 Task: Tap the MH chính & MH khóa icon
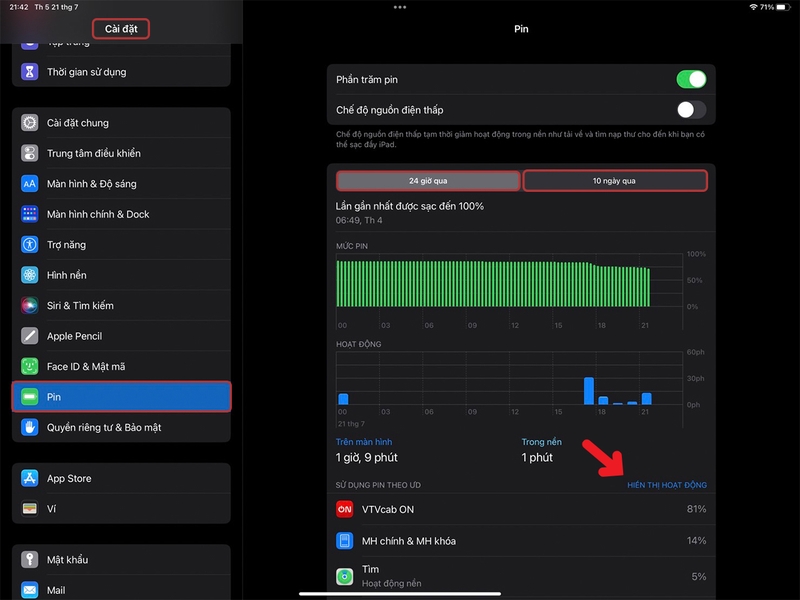pos(344,541)
